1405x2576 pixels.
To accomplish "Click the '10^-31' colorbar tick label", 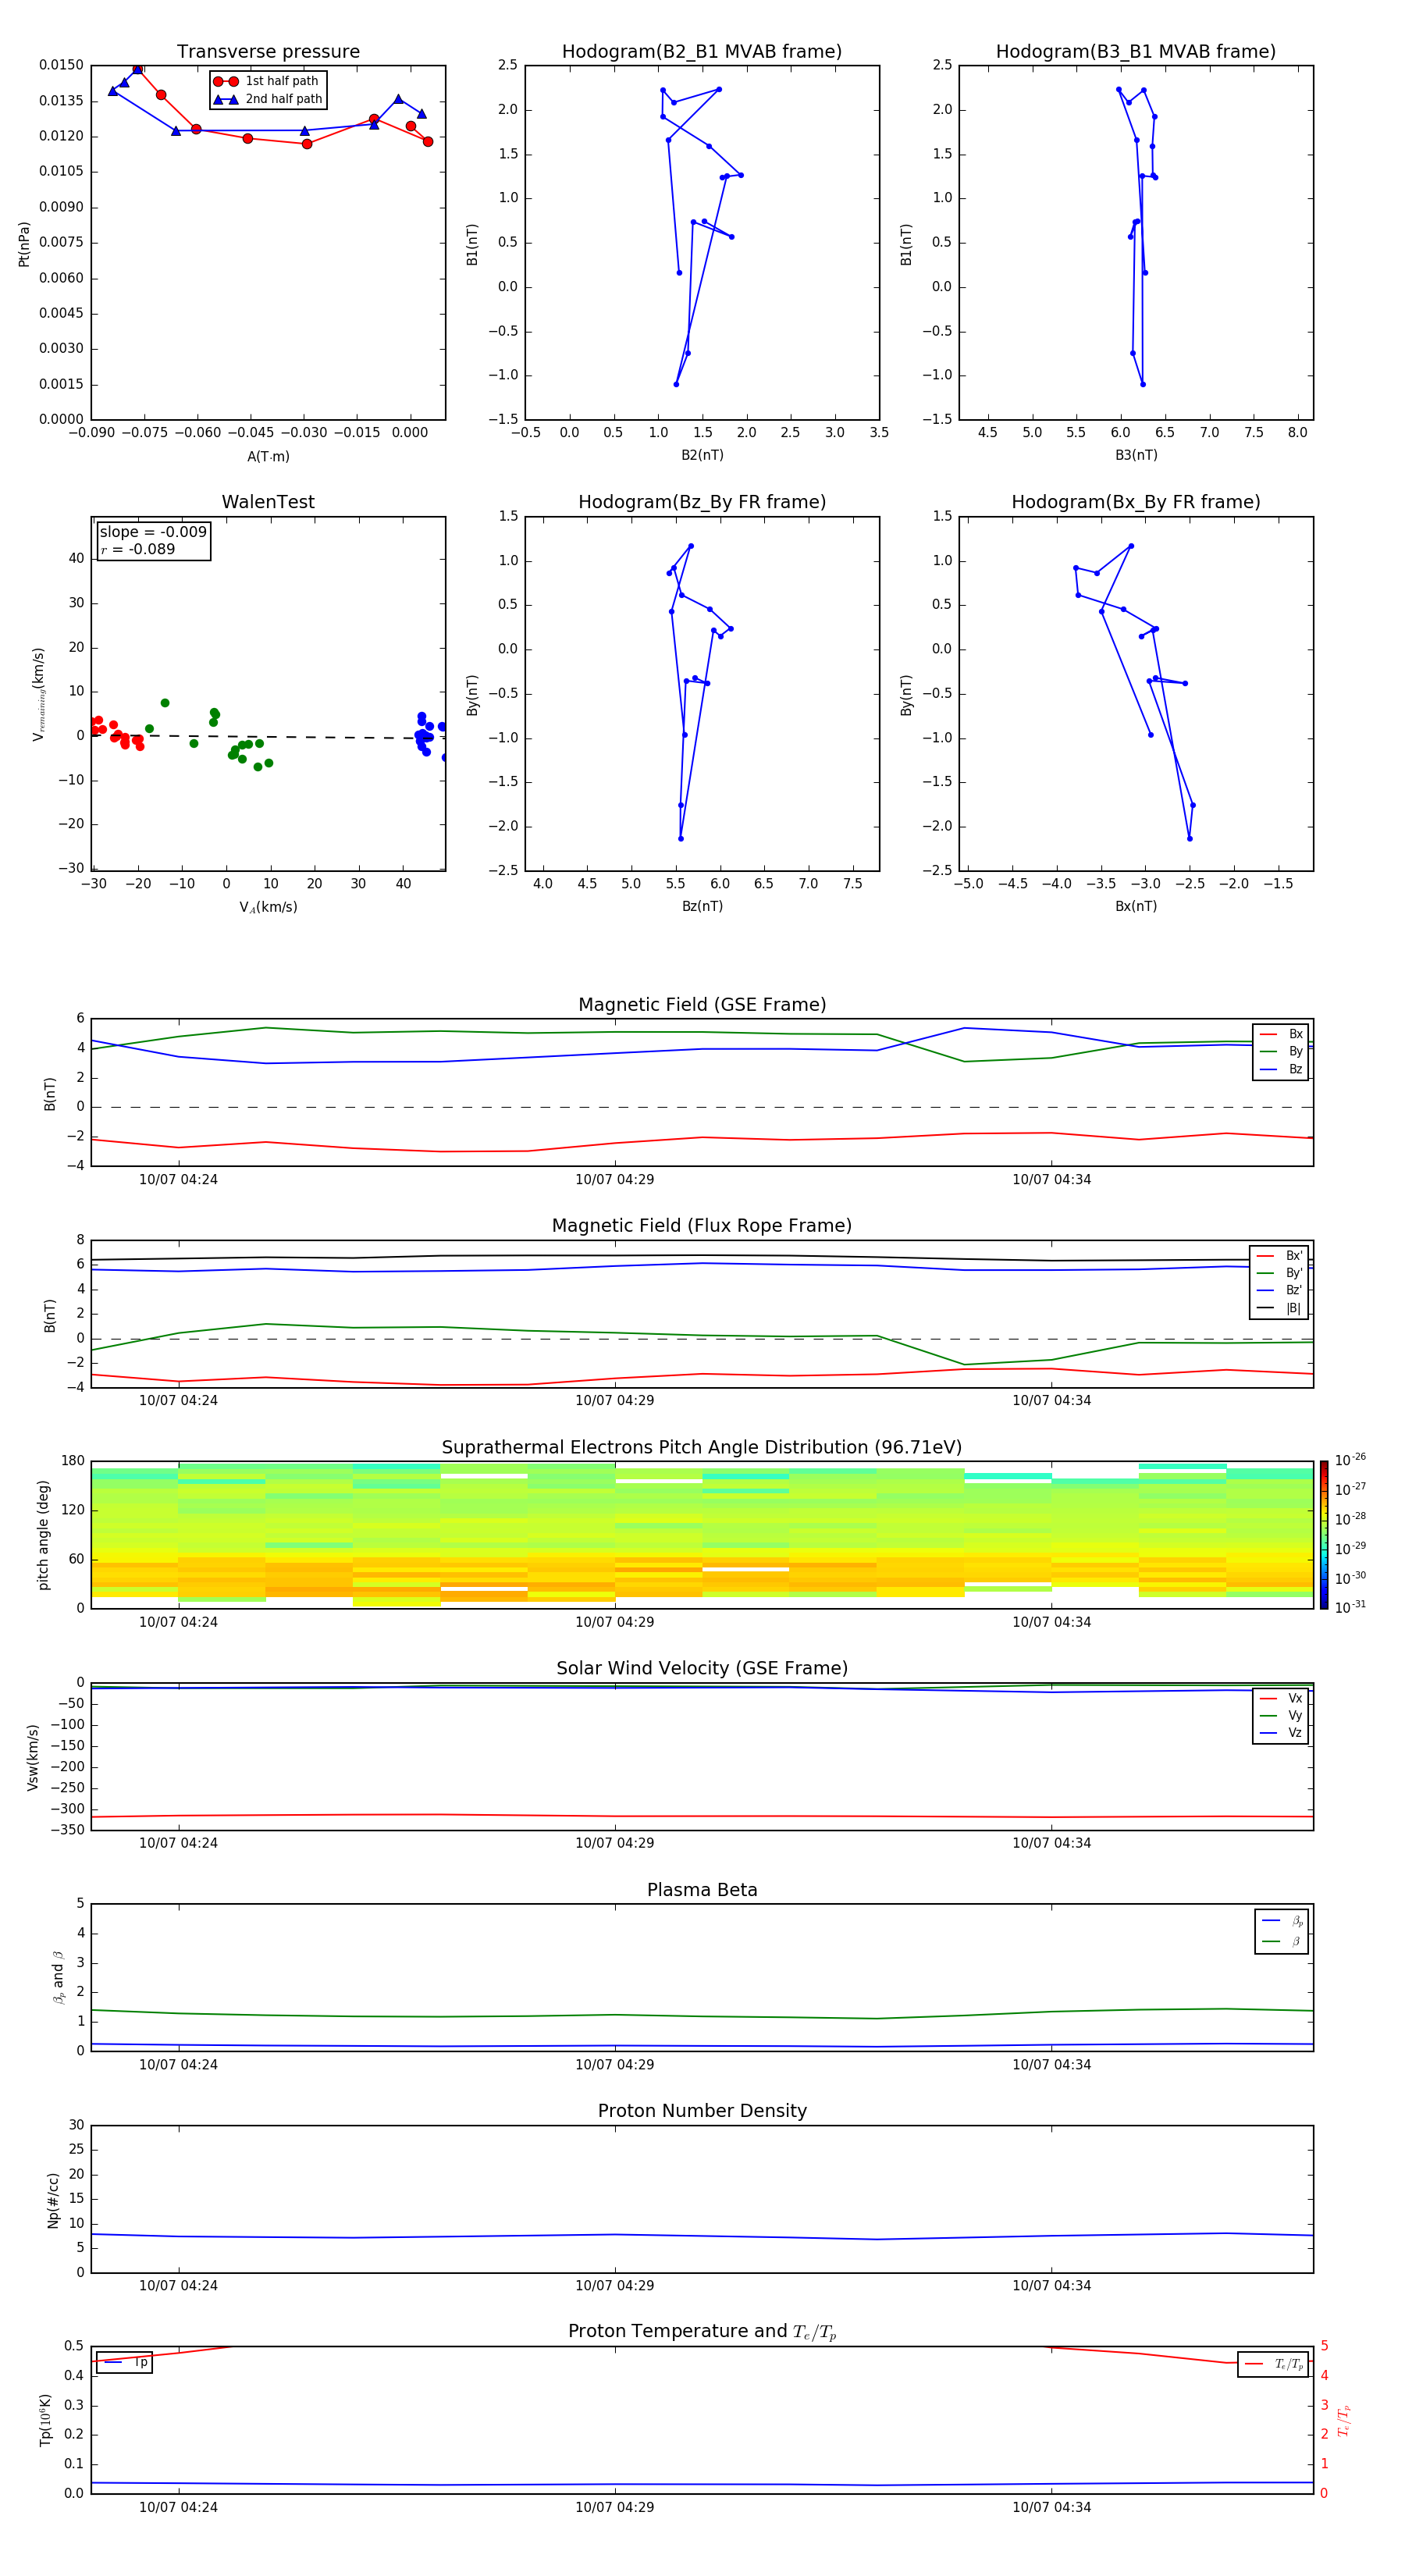I will click(1350, 1607).
